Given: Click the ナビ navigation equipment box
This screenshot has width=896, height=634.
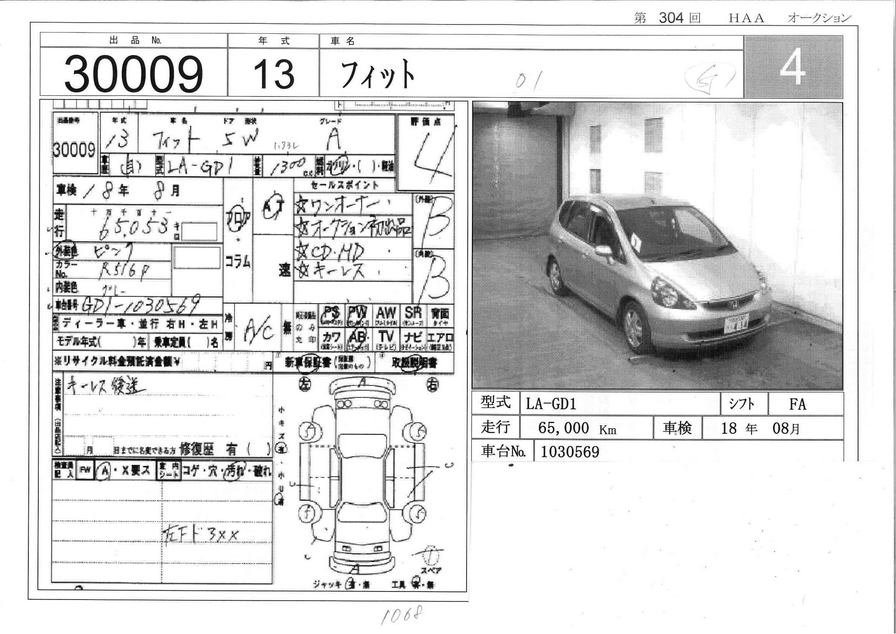Looking at the screenshot, I should coord(413,339).
